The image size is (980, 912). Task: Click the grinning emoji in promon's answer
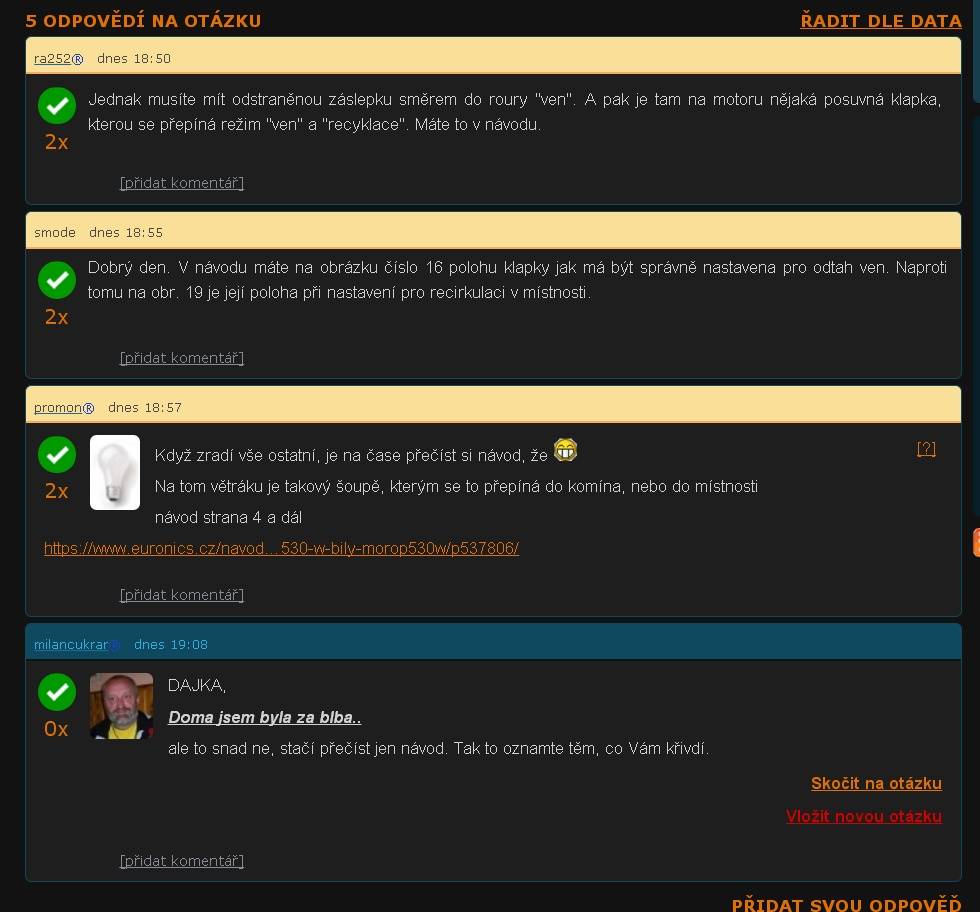pos(565,450)
